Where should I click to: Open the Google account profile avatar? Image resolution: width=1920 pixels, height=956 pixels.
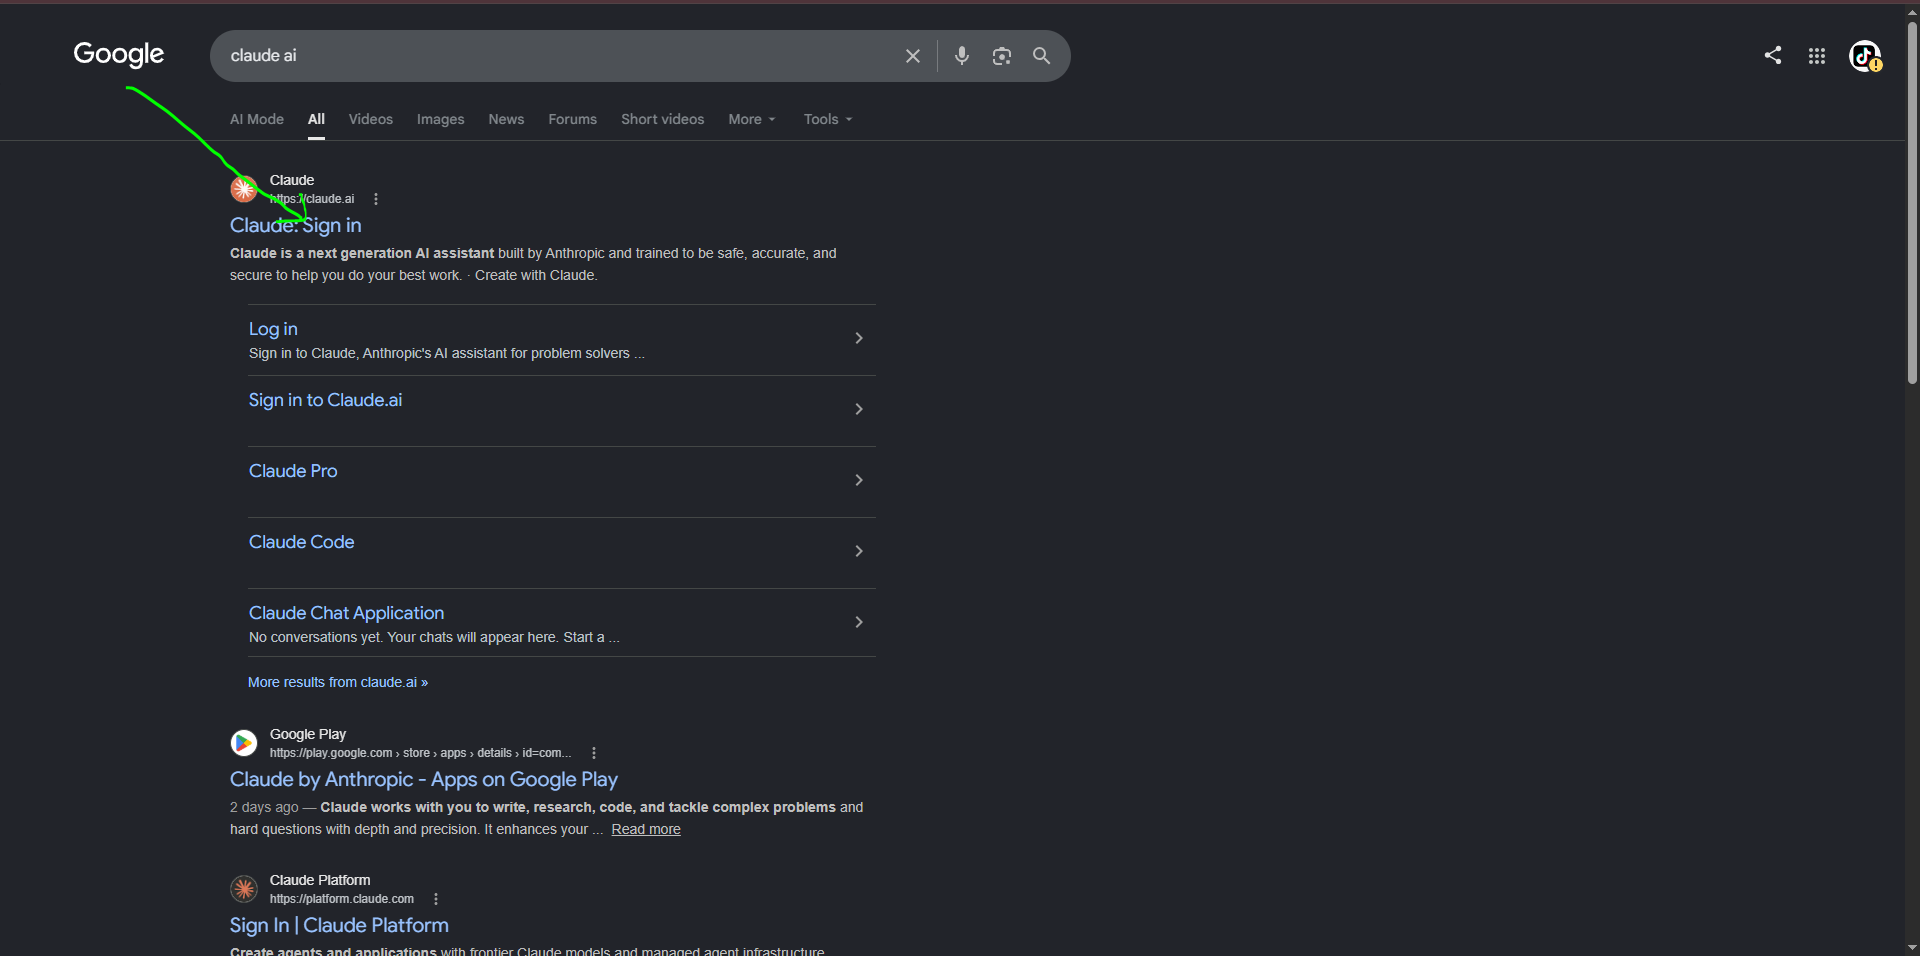(1865, 56)
